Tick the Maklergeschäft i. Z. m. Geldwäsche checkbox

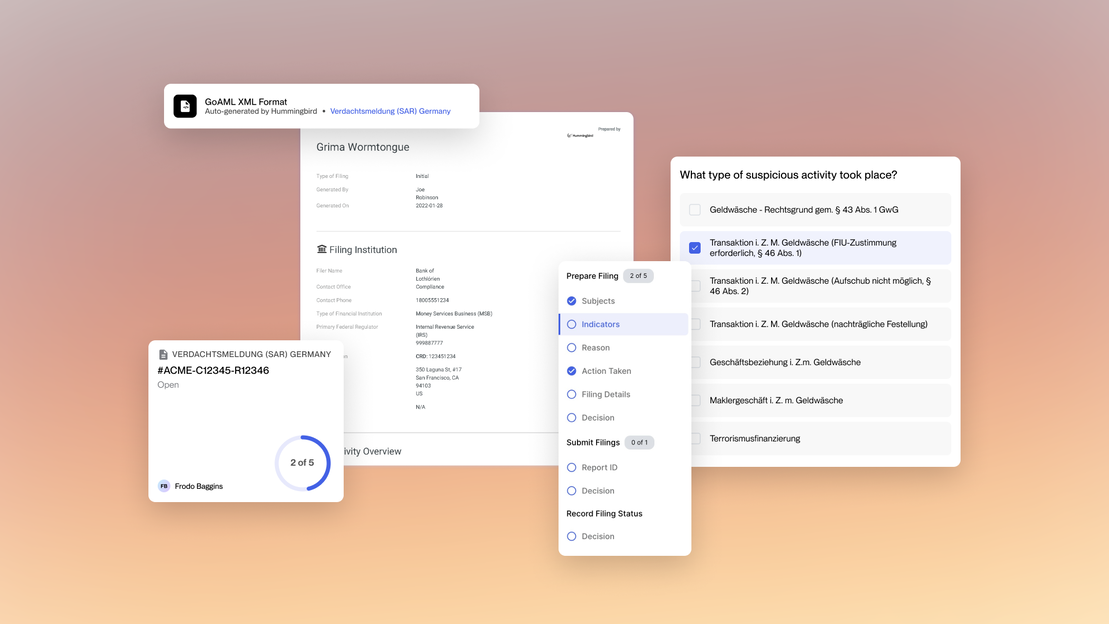[695, 400]
